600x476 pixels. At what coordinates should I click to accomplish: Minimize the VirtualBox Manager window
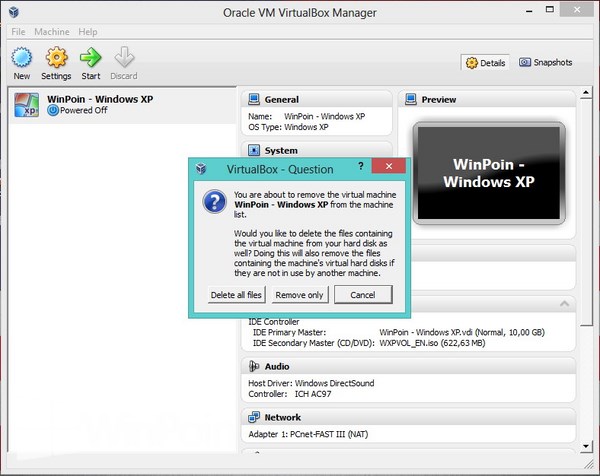tap(529, 11)
